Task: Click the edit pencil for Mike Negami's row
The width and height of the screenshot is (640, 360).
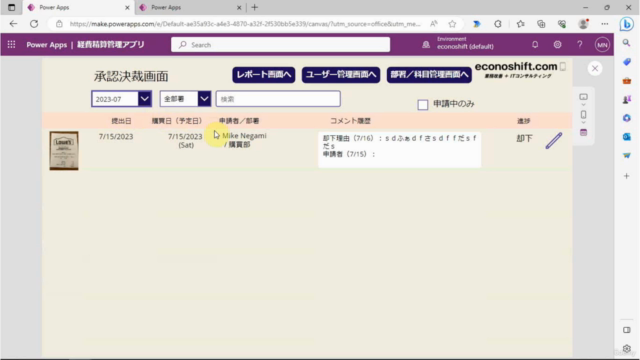Action: click(554, 140)
